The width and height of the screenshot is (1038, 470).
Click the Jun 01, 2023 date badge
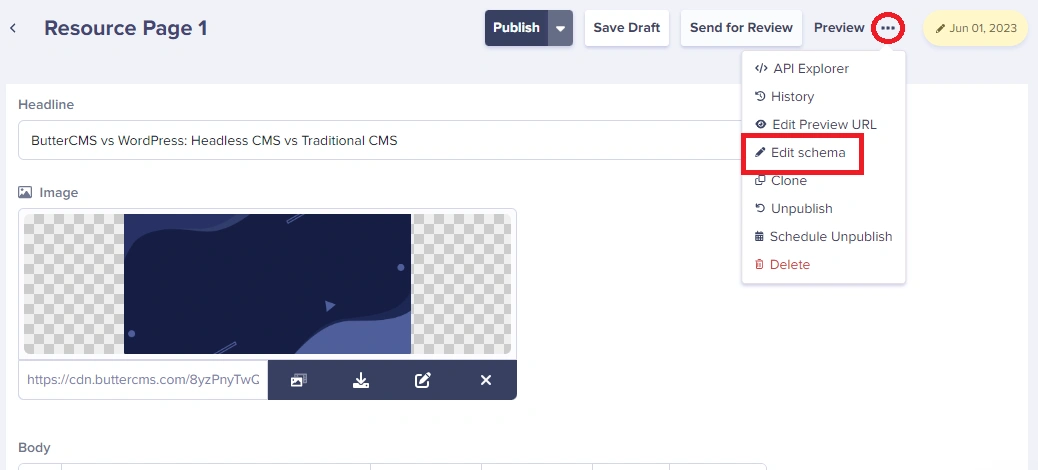[x=975, y=28]
